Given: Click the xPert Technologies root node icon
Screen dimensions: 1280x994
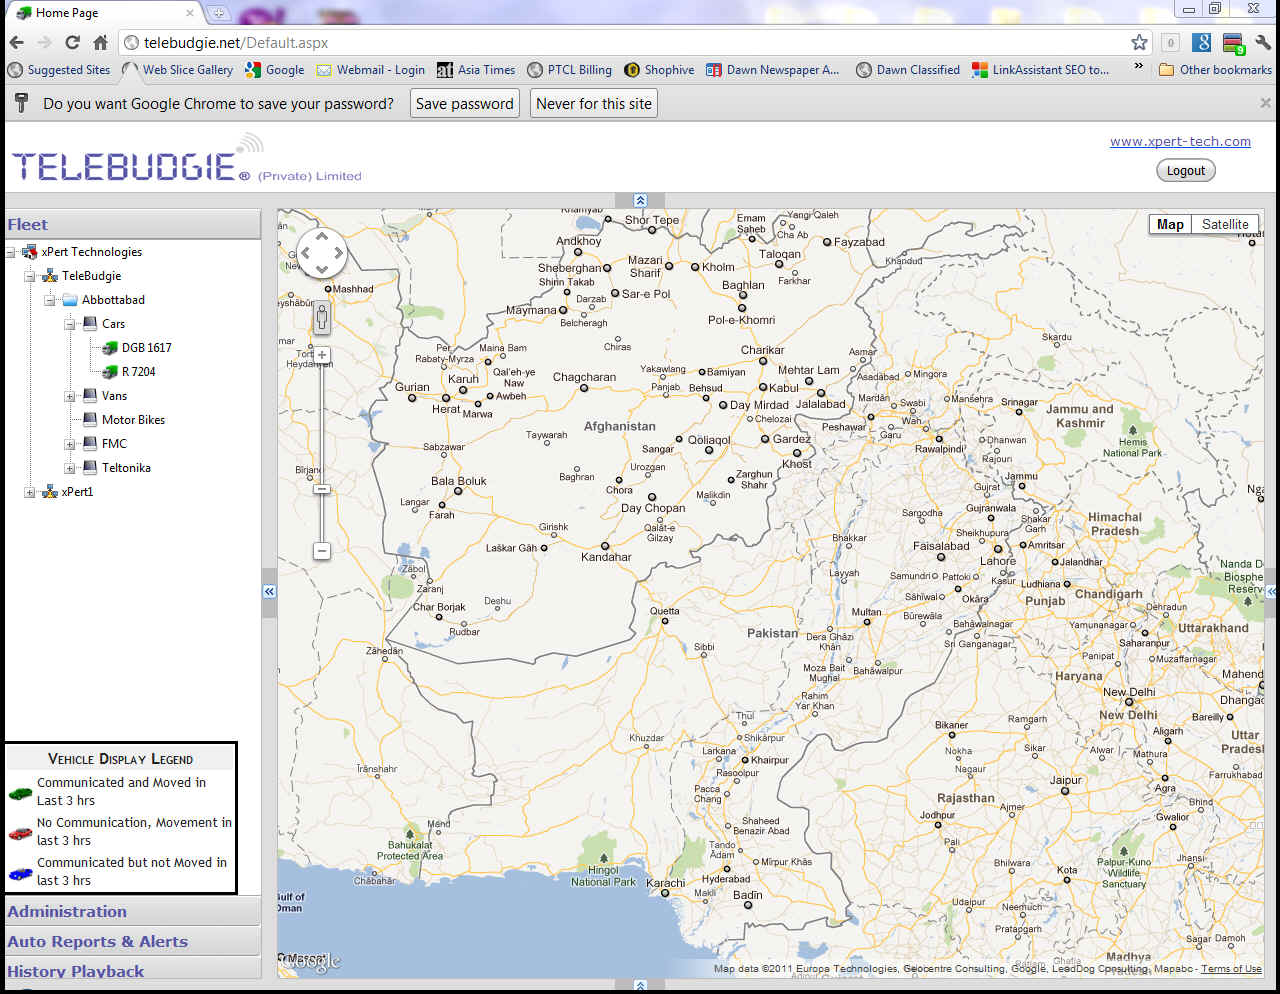Looking at the screenshot, I should pos(30,252).
